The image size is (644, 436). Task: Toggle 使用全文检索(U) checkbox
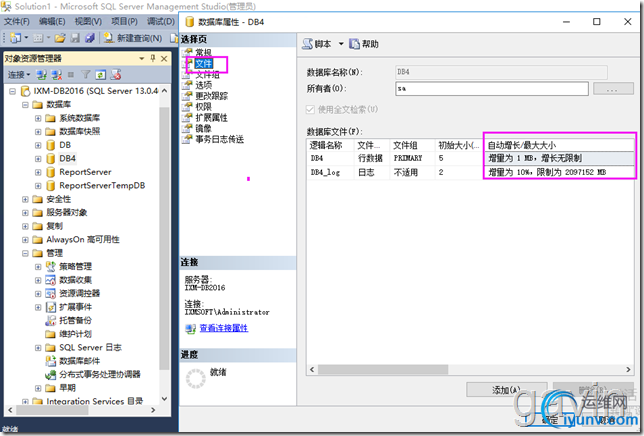point(310,110)
